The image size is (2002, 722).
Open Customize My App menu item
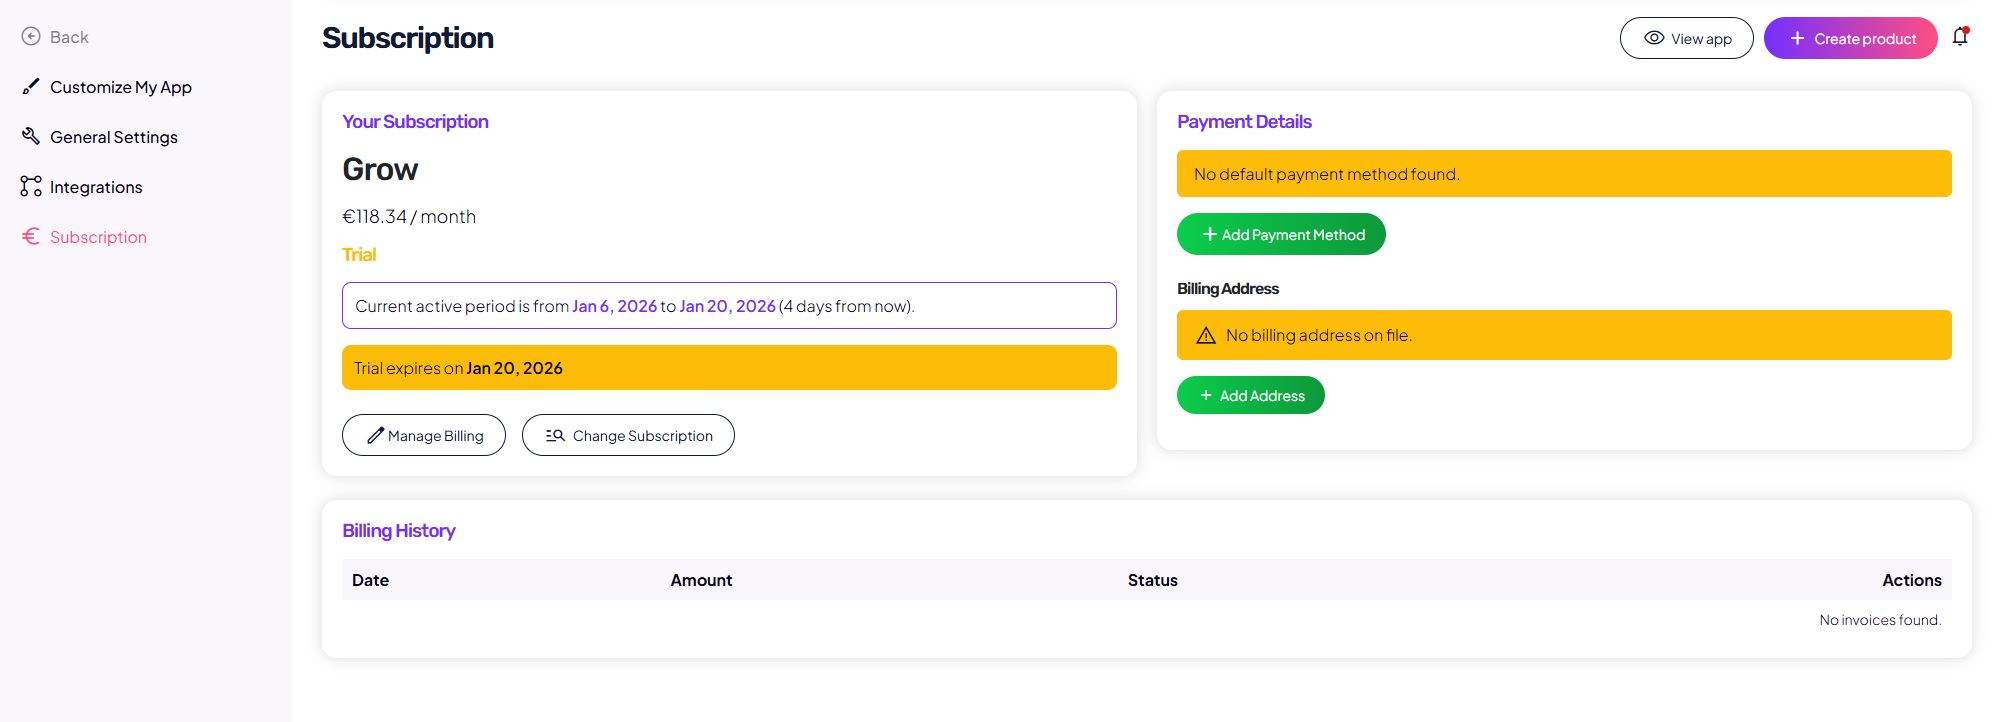pyautogui.click(x=120, y=87)
